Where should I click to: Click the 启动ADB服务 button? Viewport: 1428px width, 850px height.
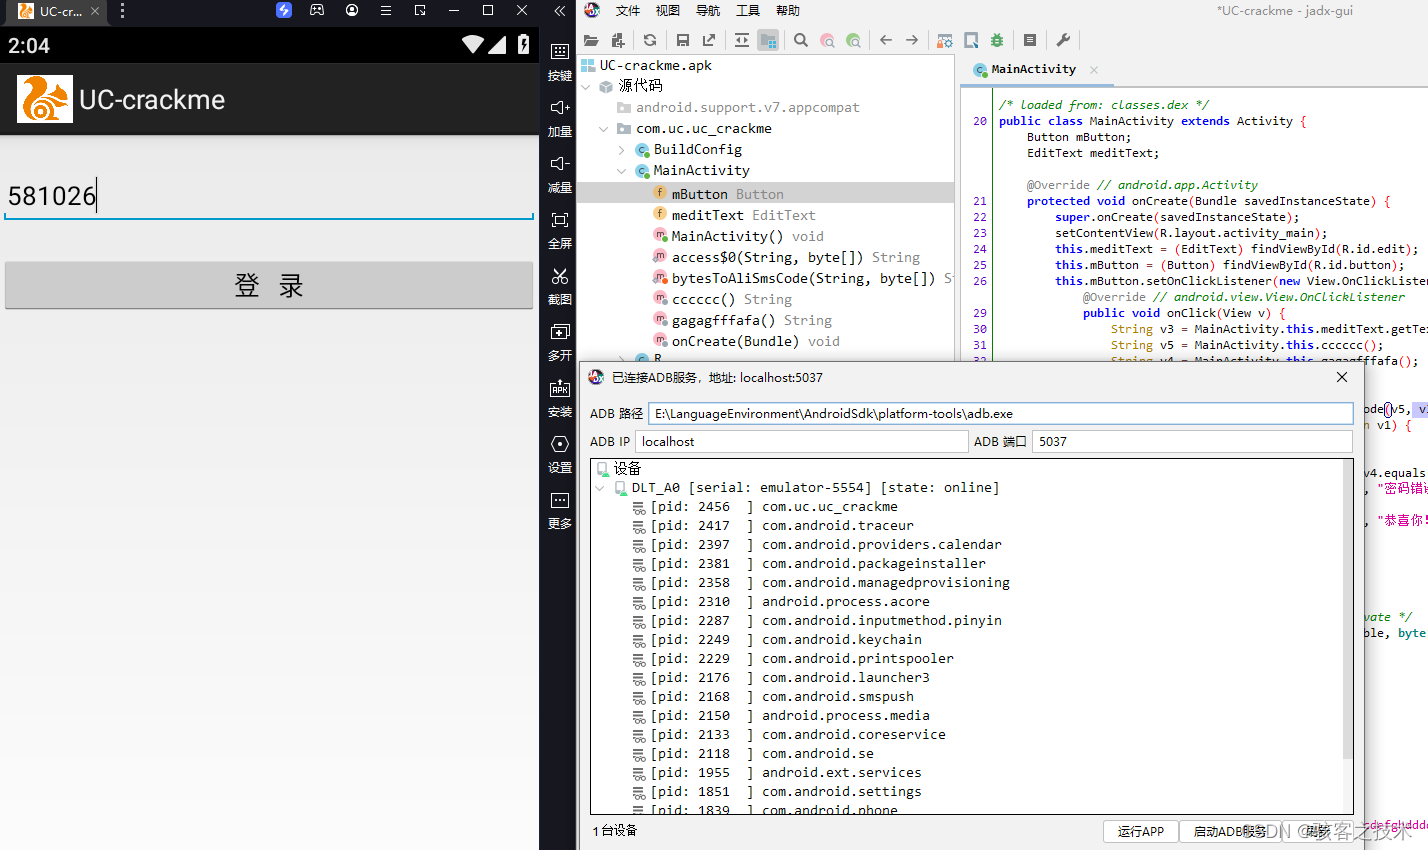tap(1229, 832)
